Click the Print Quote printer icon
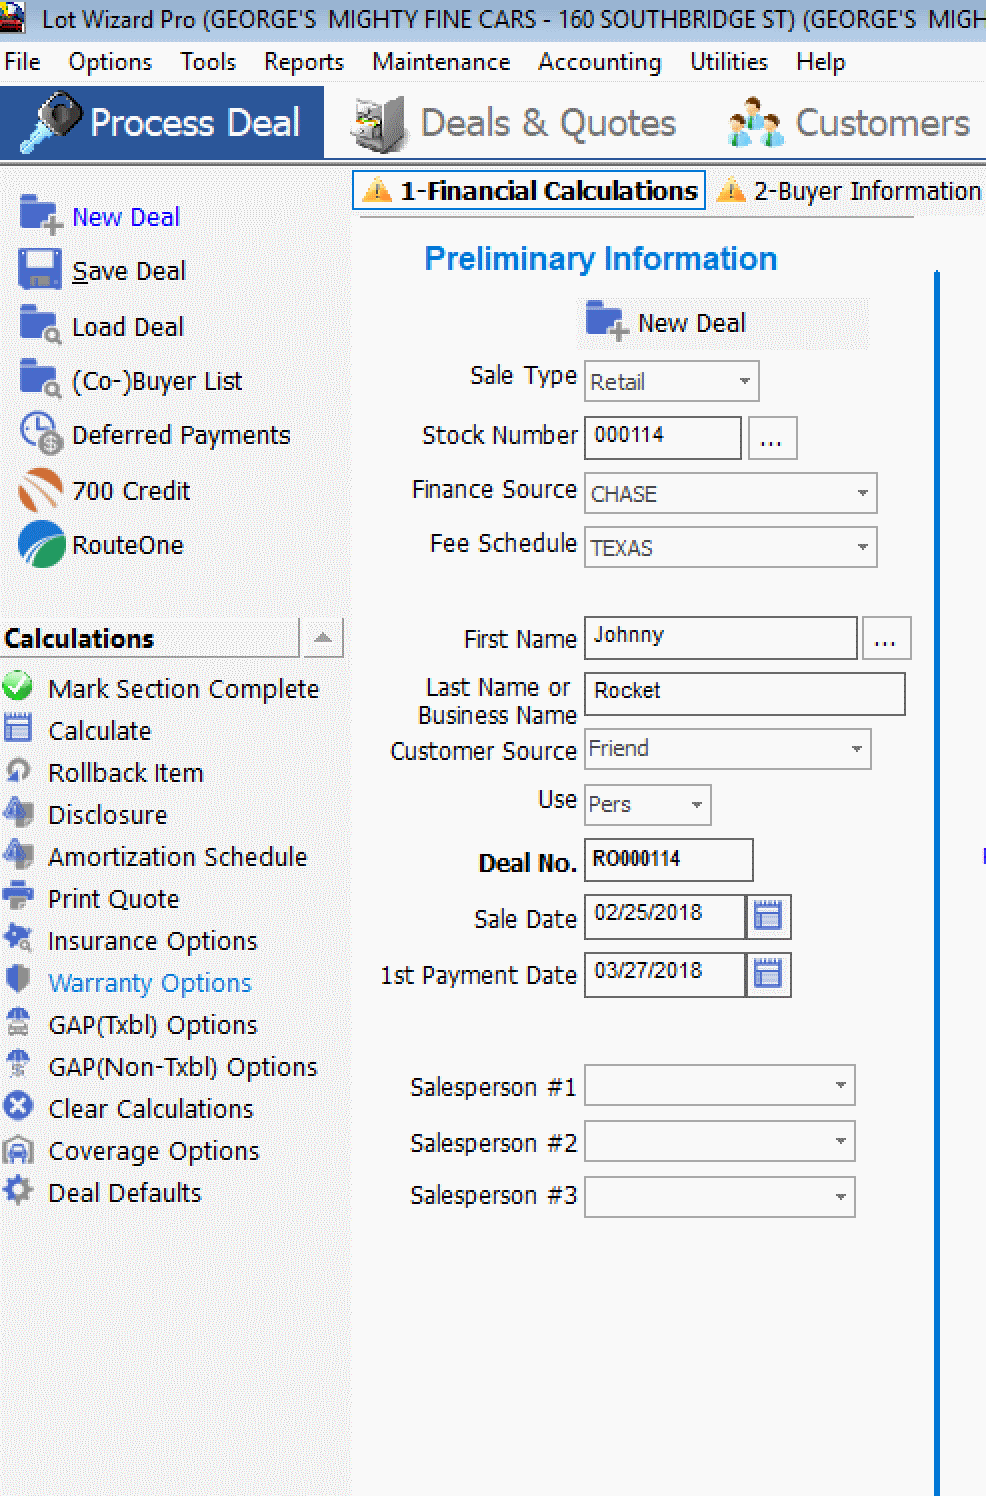This screenshot has width=986, height=1496. pos(18,897)
